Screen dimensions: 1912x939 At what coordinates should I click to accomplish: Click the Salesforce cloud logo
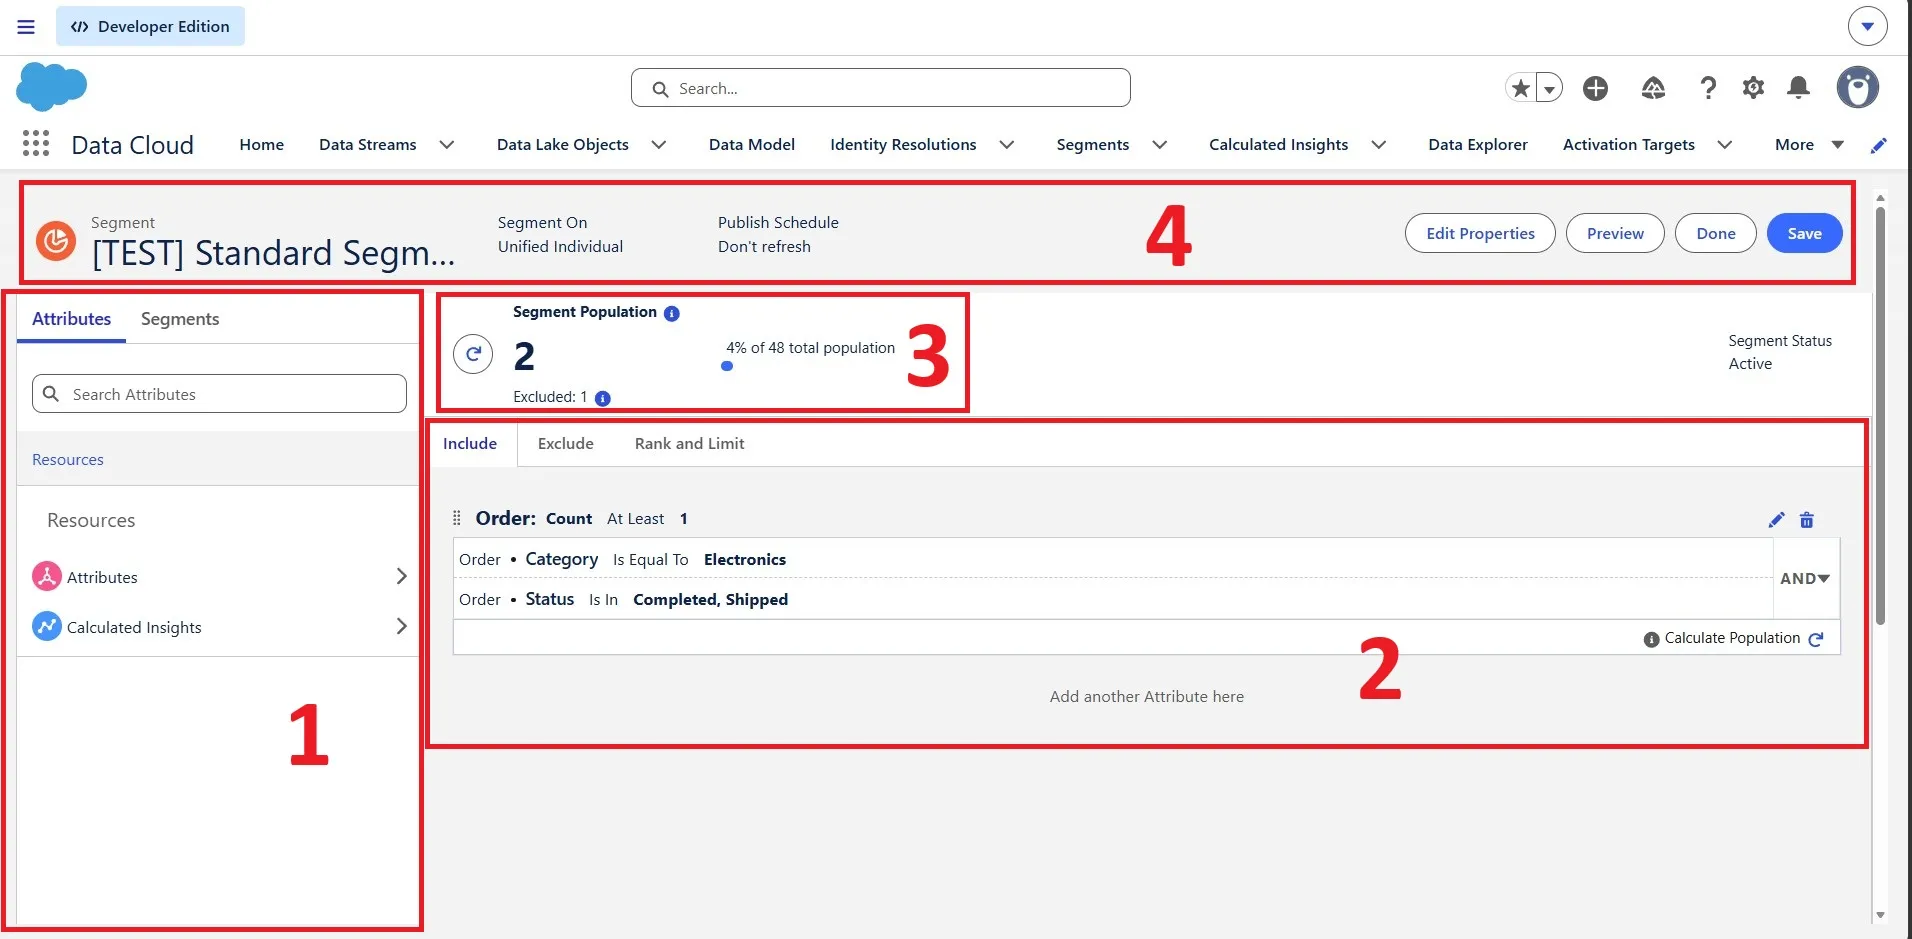point(51,86)
